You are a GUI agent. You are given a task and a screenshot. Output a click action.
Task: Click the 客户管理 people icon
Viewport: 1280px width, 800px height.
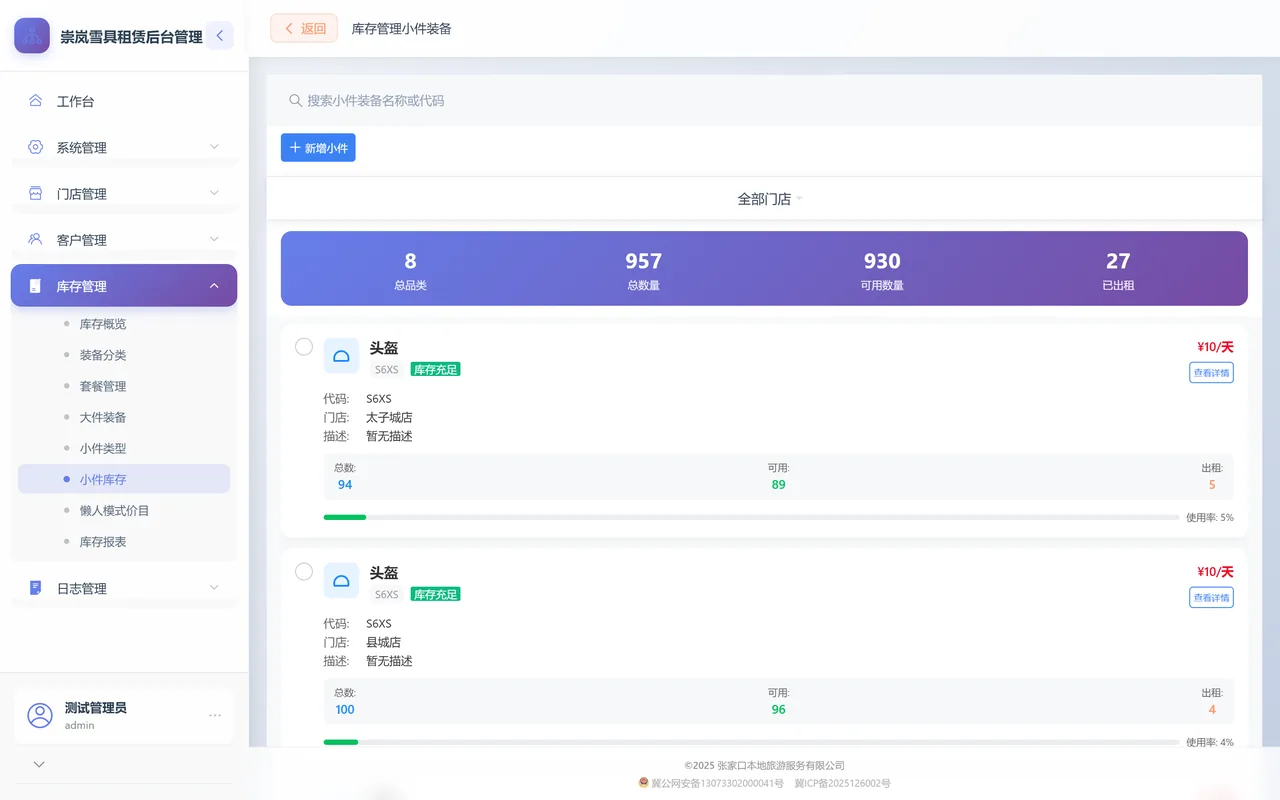[36, 239]
